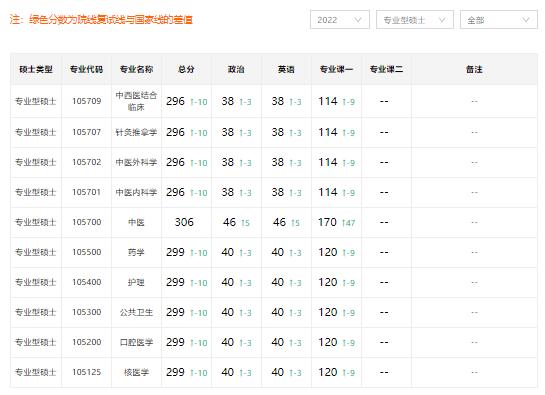Click the 中西医结合临床 major name

tap(136, 101)
